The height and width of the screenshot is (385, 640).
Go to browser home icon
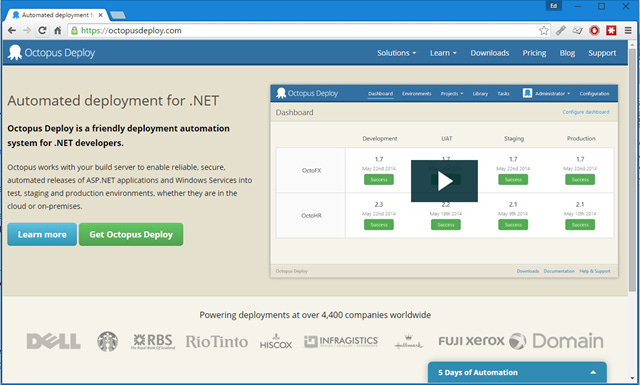tap(58, 30)
